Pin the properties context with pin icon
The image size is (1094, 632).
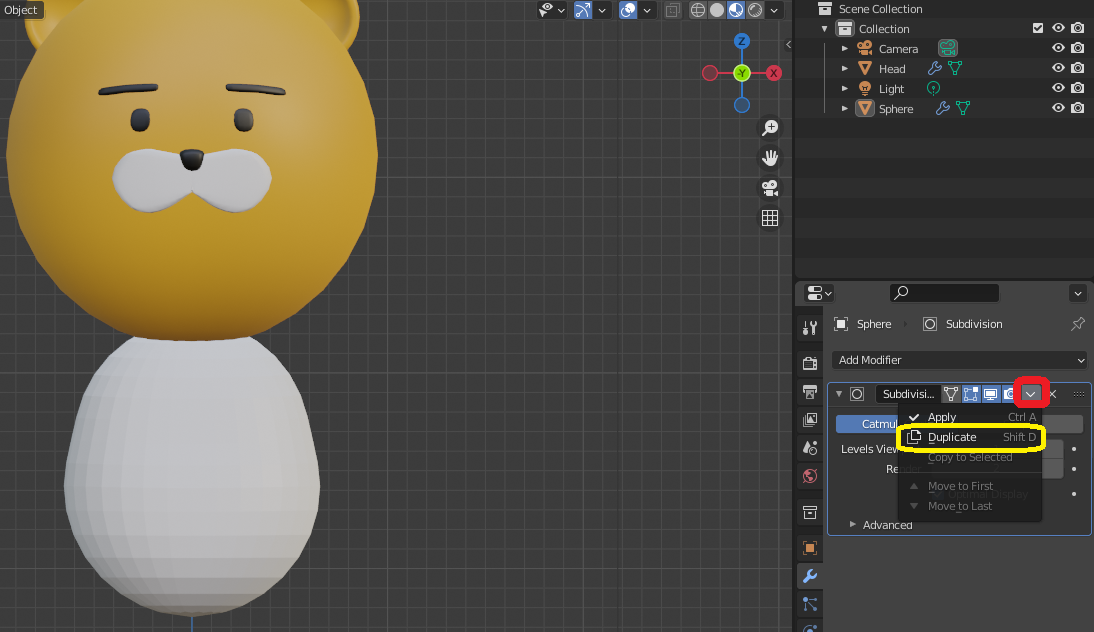pyautogui.click(x=1078, y=324)
